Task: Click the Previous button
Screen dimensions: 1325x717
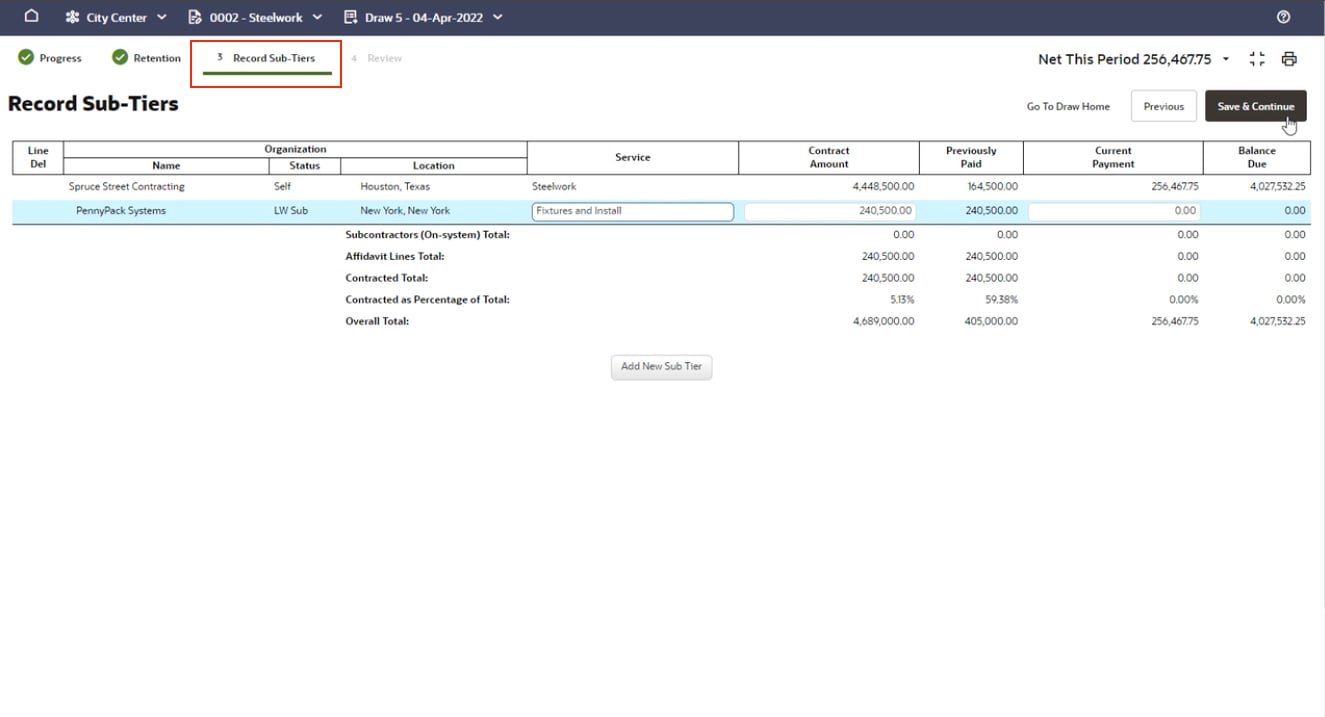Action: tap(1163, 106)
